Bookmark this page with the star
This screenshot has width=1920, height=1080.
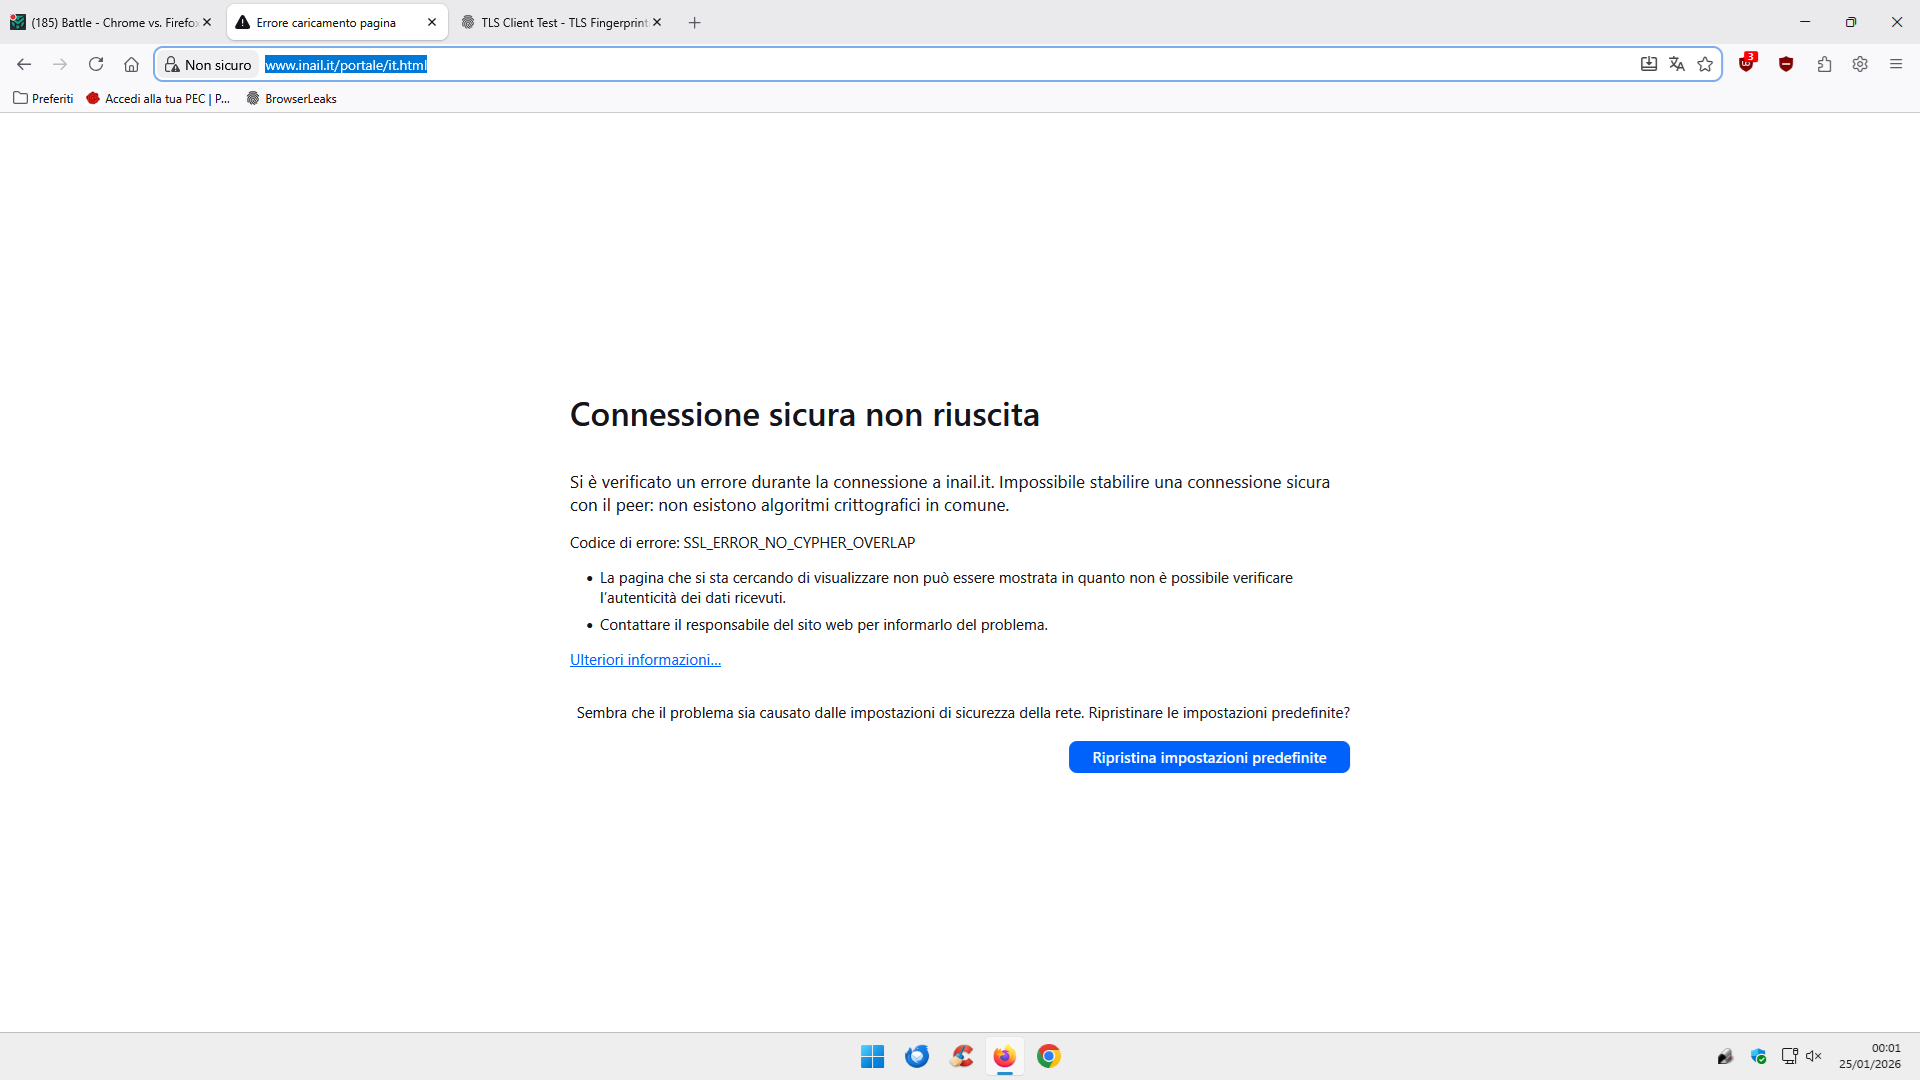pyautogui.click(x=1705, y=64)
